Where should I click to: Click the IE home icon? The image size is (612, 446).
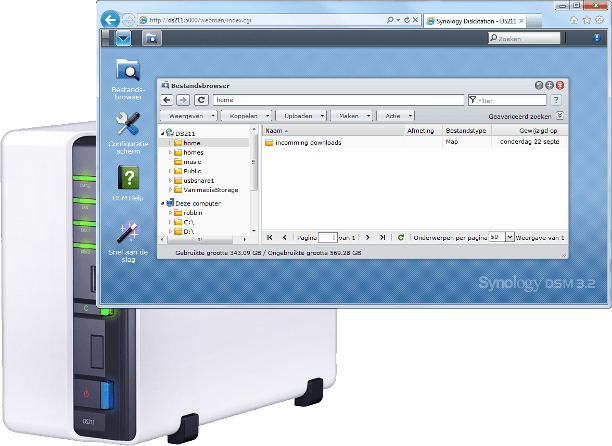click(574, 20)
